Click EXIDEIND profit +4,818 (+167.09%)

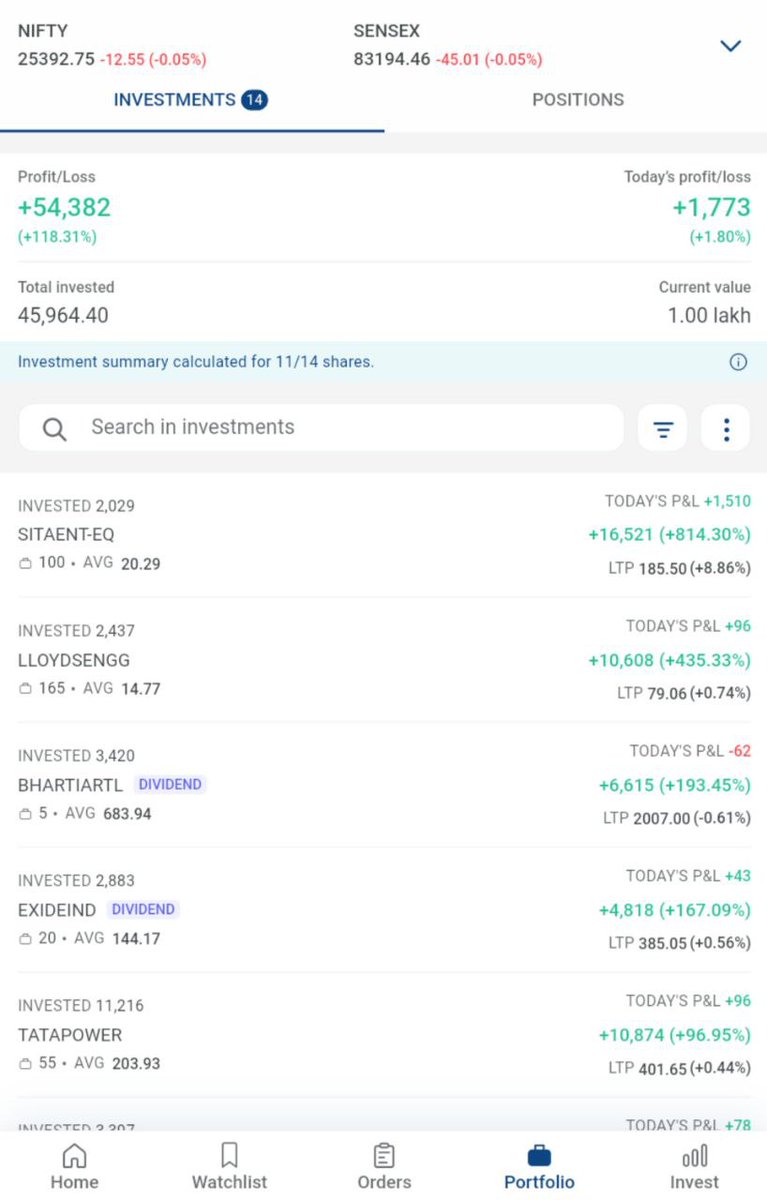pos(674,910)
